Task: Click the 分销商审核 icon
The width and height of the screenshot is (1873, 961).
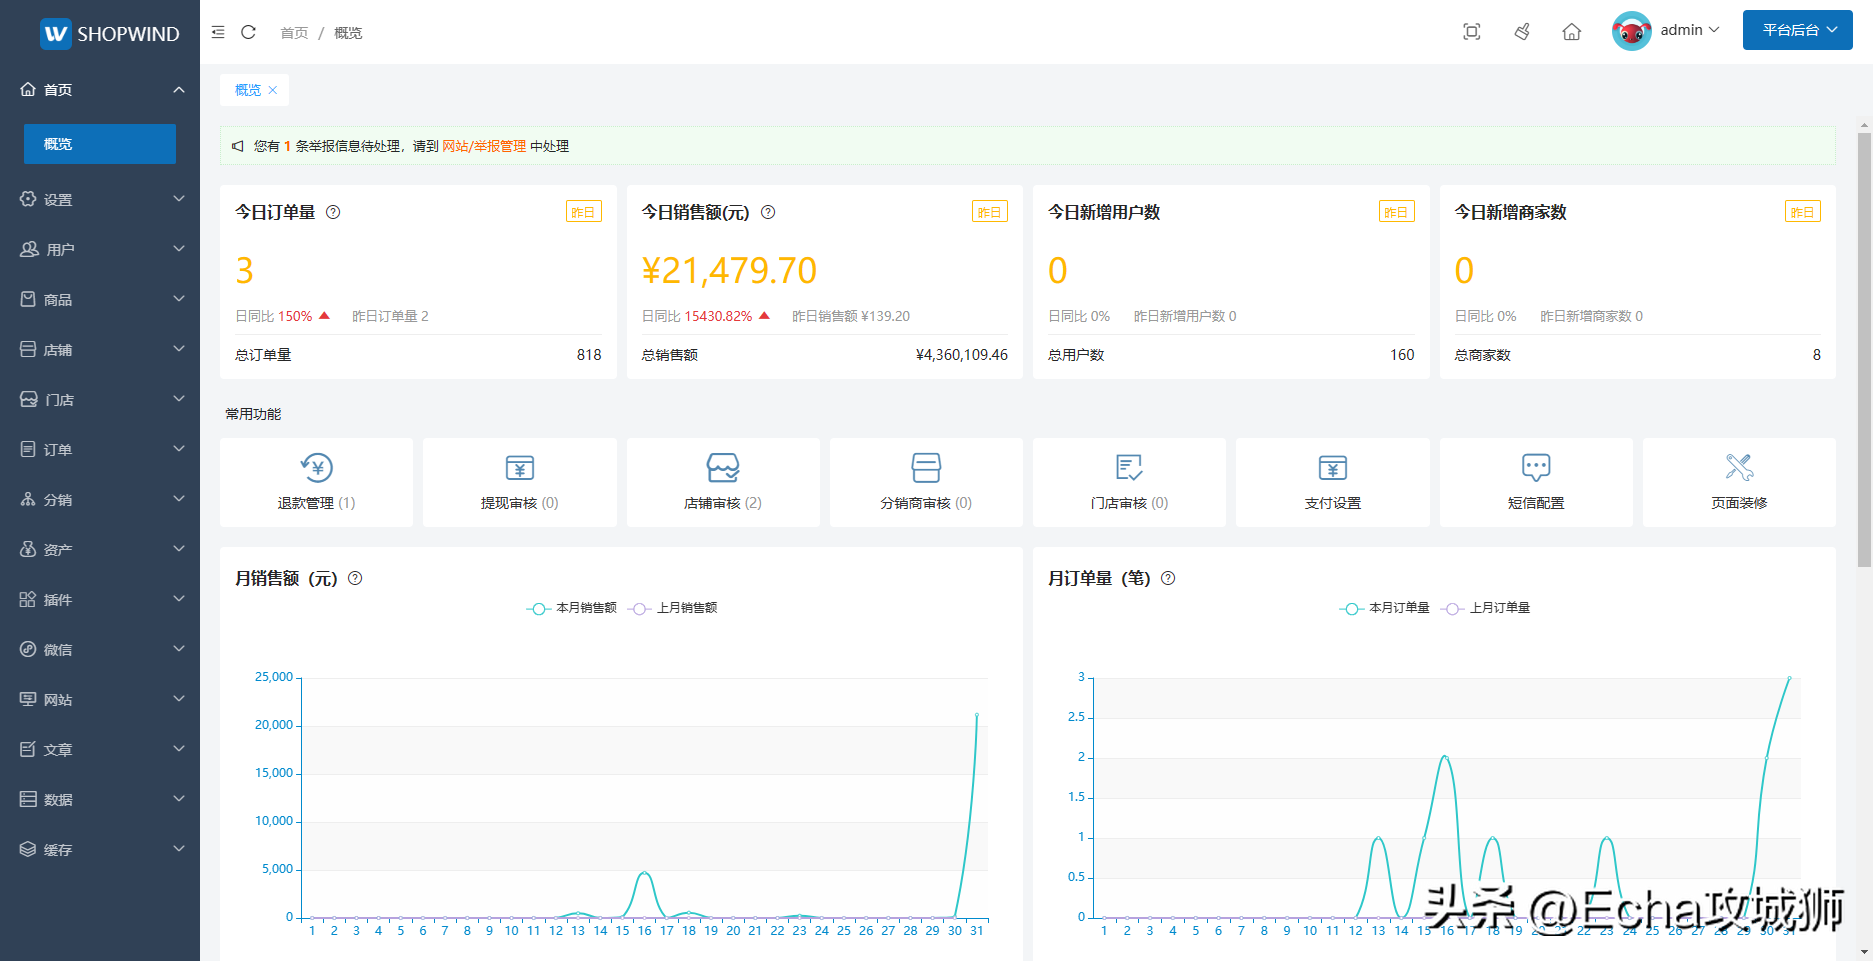Action: tap(926, 467)
